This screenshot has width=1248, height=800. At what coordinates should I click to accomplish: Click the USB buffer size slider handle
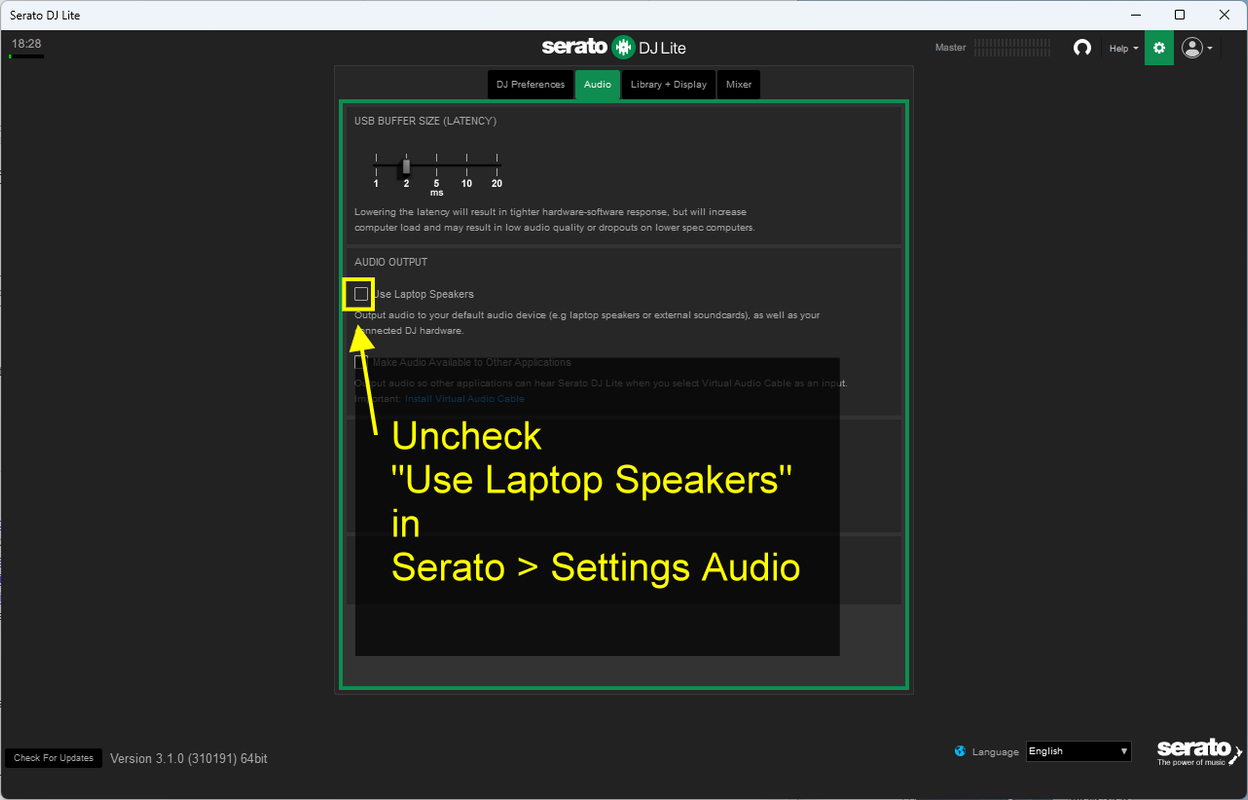click(406, 165)
